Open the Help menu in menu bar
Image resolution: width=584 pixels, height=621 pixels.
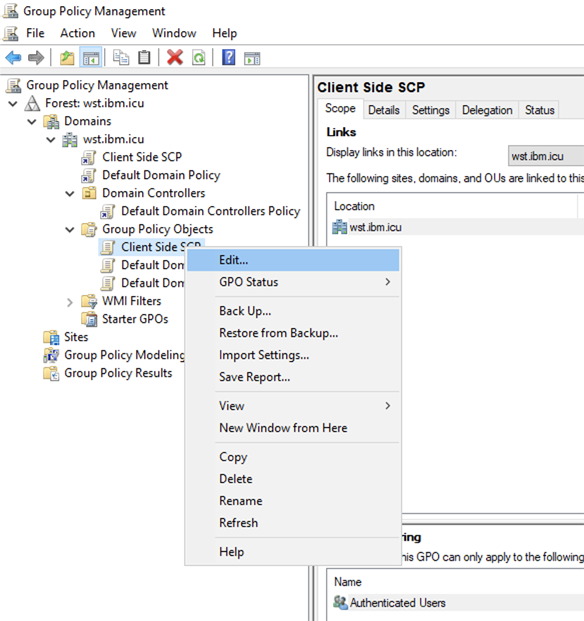pyautogui.click(x=224, y=33)
